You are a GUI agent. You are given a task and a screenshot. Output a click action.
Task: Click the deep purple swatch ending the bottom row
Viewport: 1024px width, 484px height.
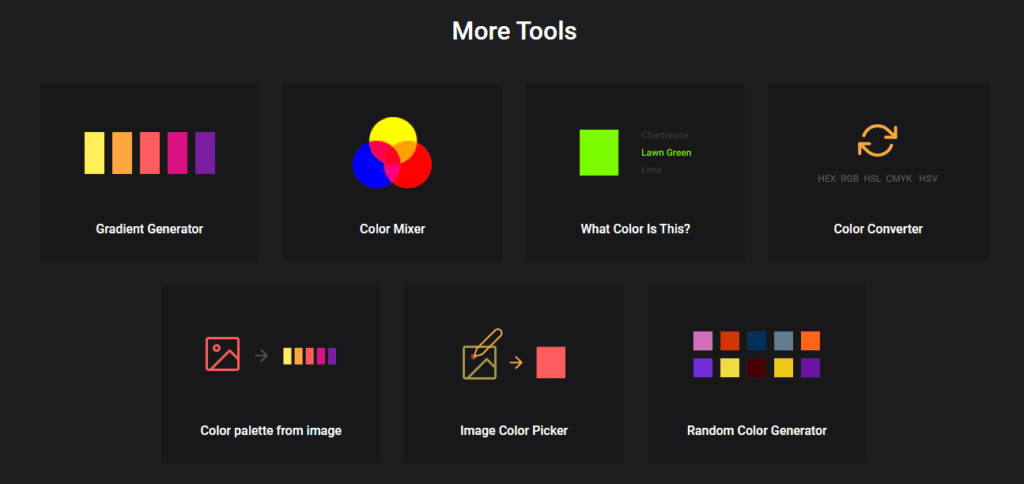click(x=810, y=368)
